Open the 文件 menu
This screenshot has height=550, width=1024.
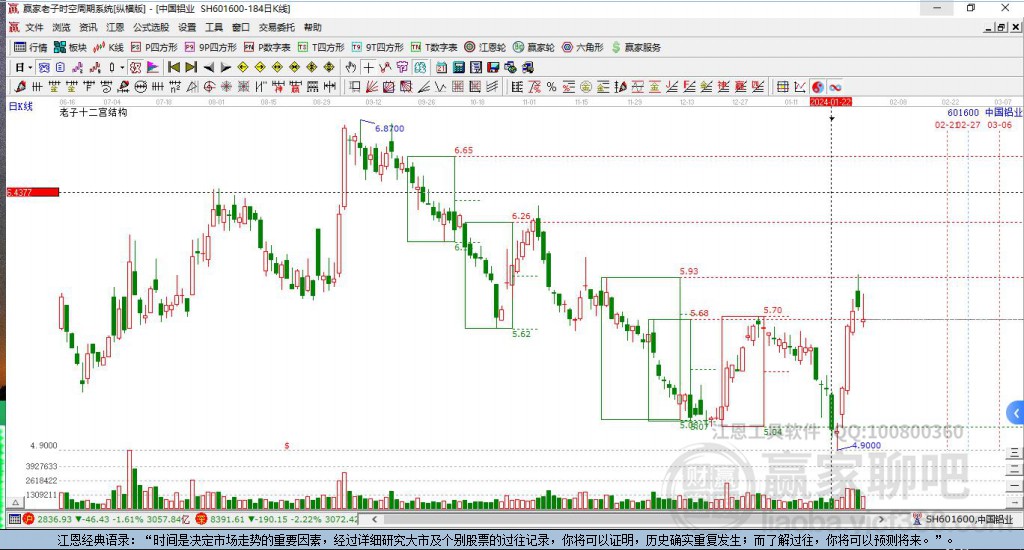point(34,27)
